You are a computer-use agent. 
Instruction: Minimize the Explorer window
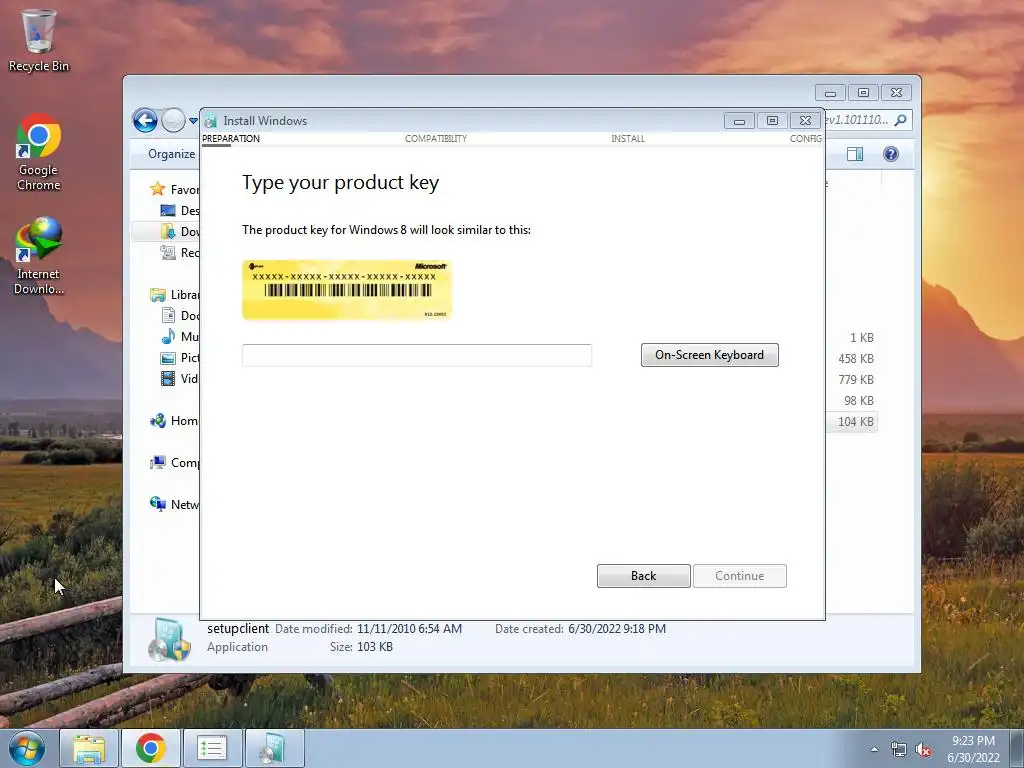pos(830,93)
